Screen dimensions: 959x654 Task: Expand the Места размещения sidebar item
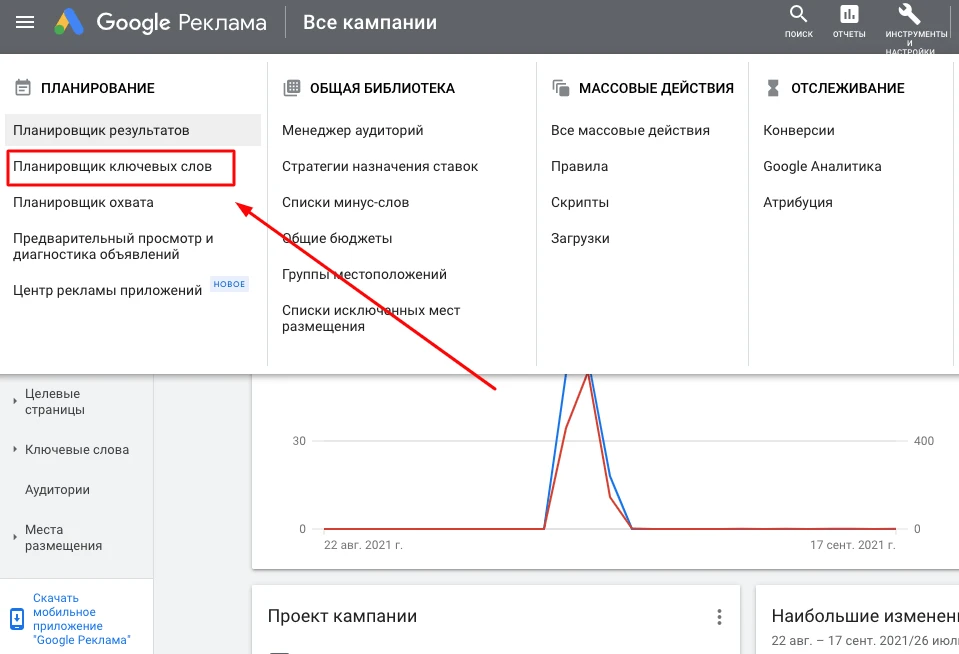tap(15, 538)
